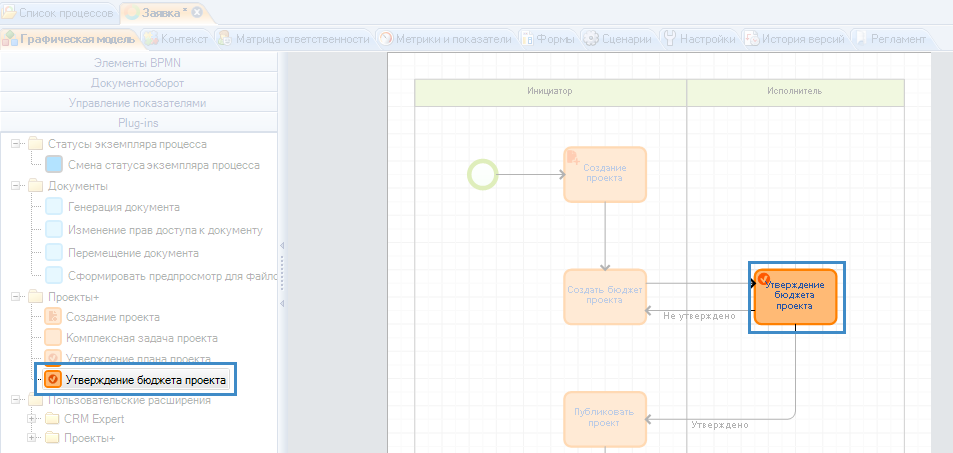
Task: Select Смена статуса экземпляра процесса icon
Action: coord(54,165)
